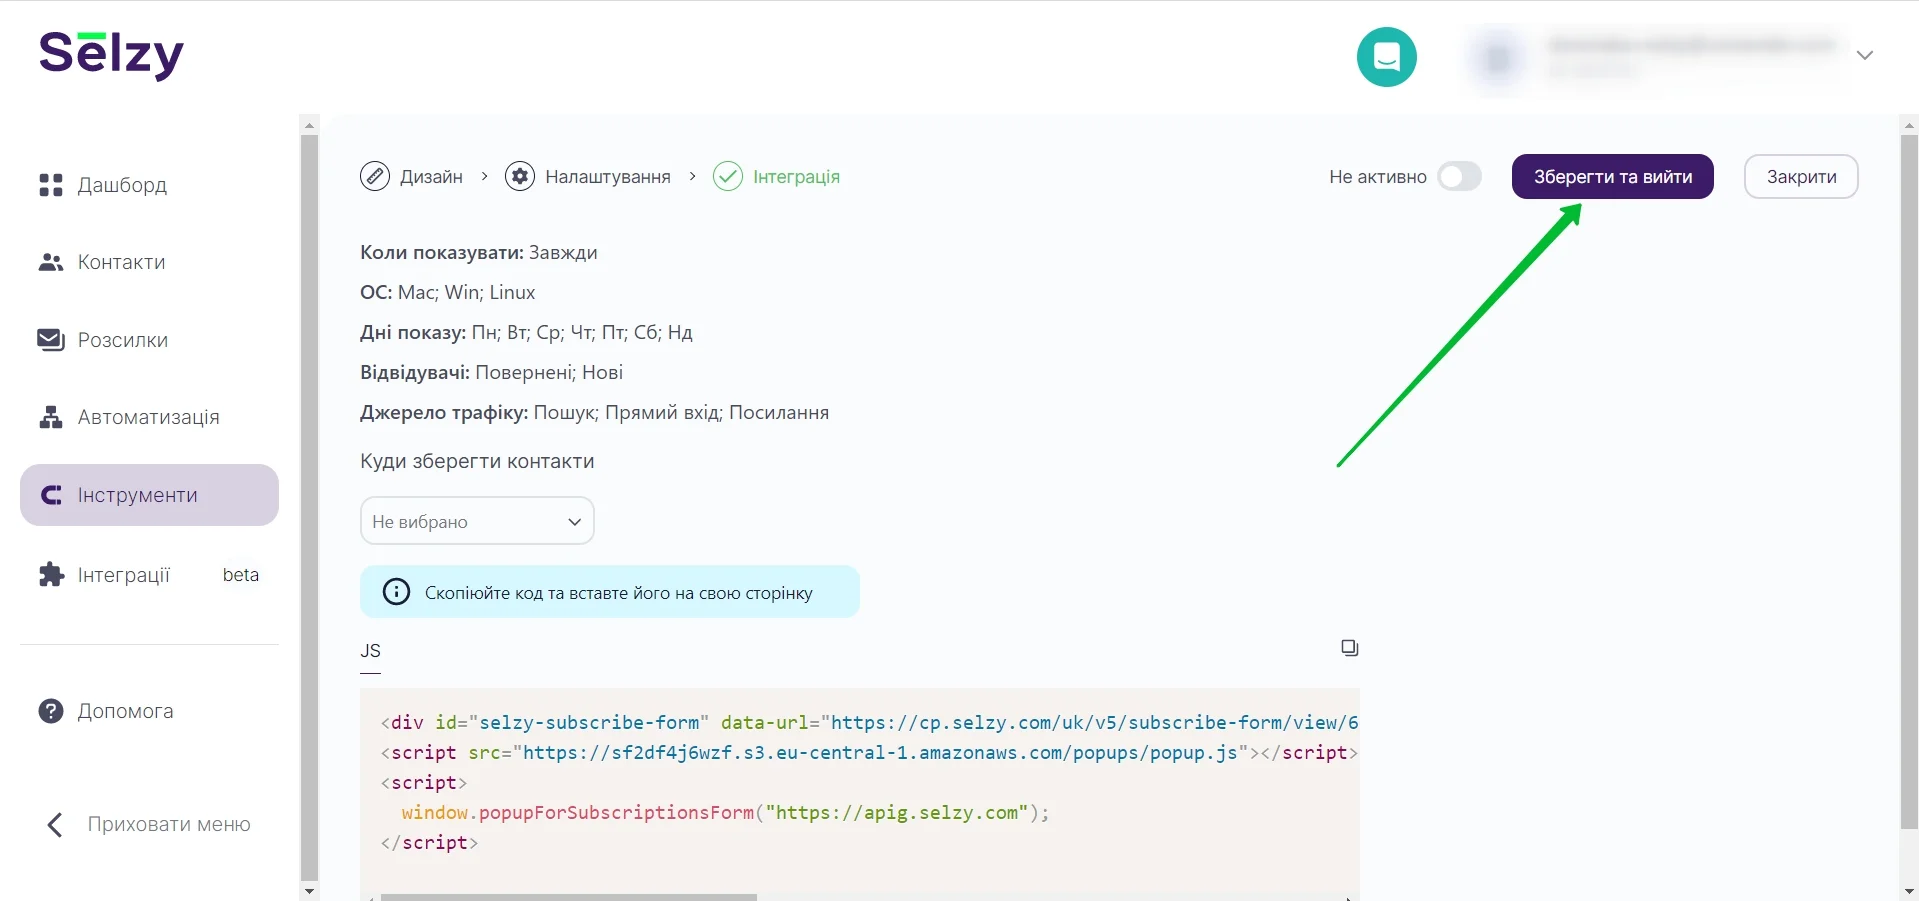Image resolution: width=1919 pixels, height=901 pixels.
Task: Open Дашборд in the sidebar
Action: [122, 185]
